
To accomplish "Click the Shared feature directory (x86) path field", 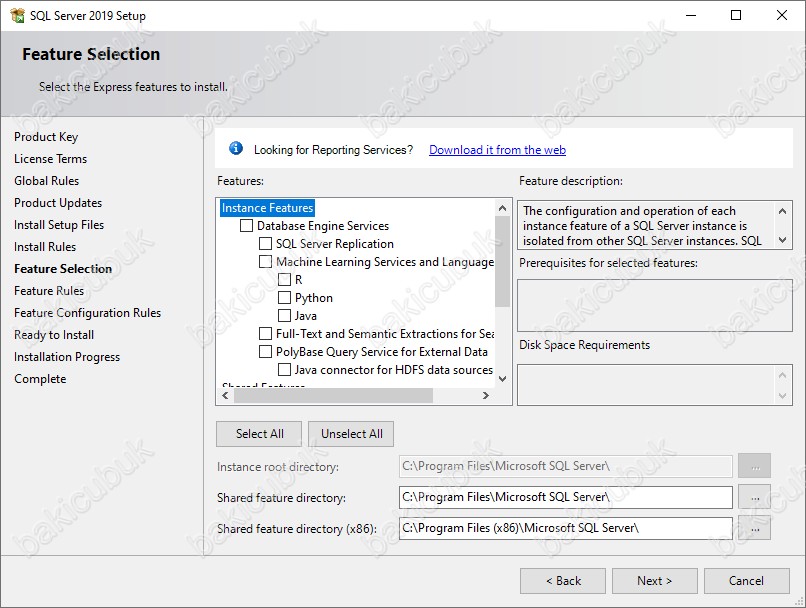I will 565,528.
